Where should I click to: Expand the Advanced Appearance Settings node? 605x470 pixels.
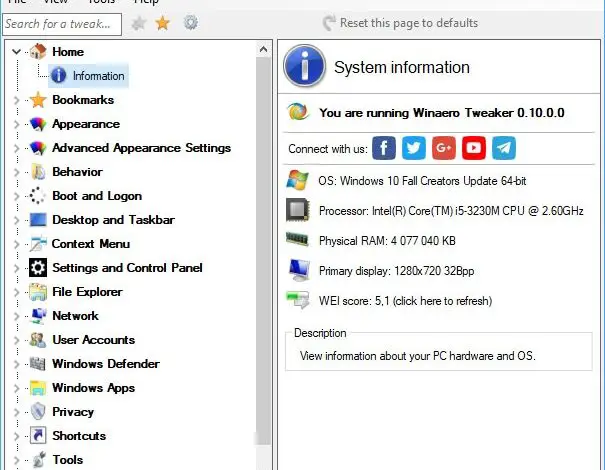tap(16, 148)
